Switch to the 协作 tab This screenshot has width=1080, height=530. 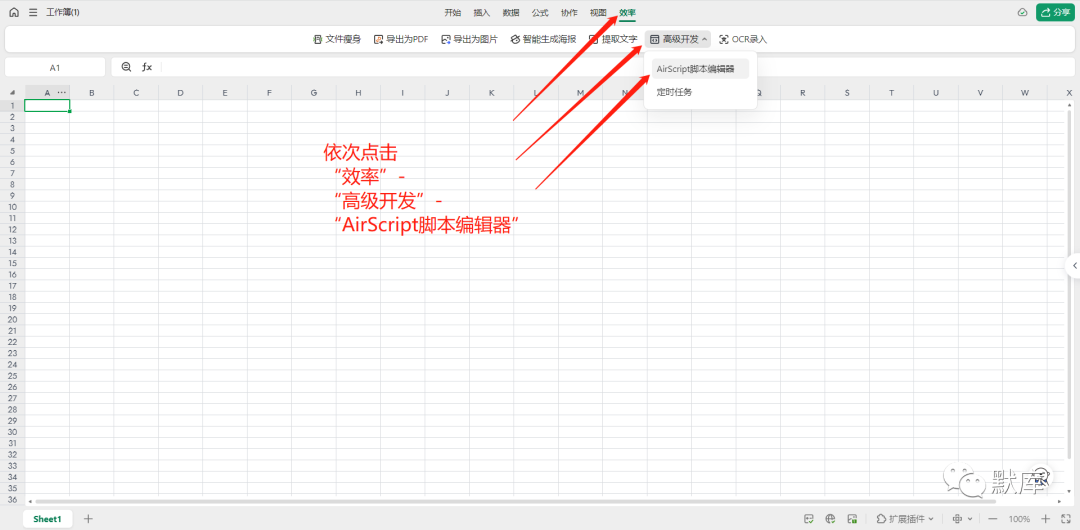coord(570,12)
